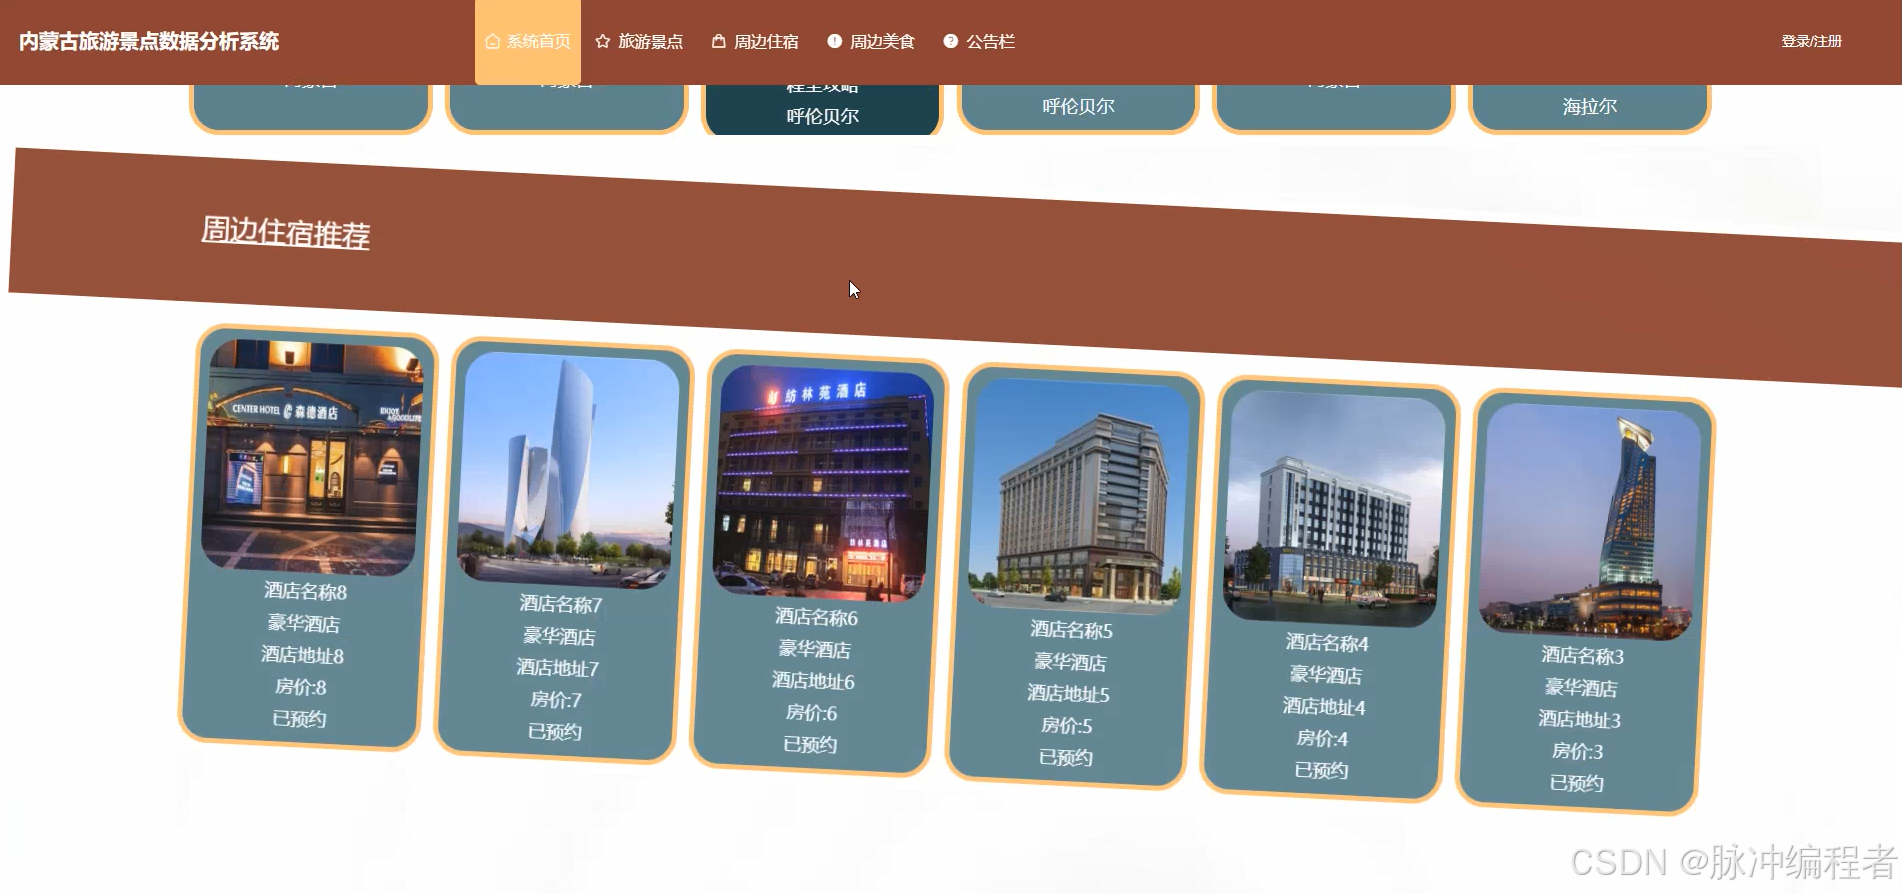Click the site title 内蒙古旅游景点数据分析系统
The height and width of the screenshot is (894, 1902).
149,41
